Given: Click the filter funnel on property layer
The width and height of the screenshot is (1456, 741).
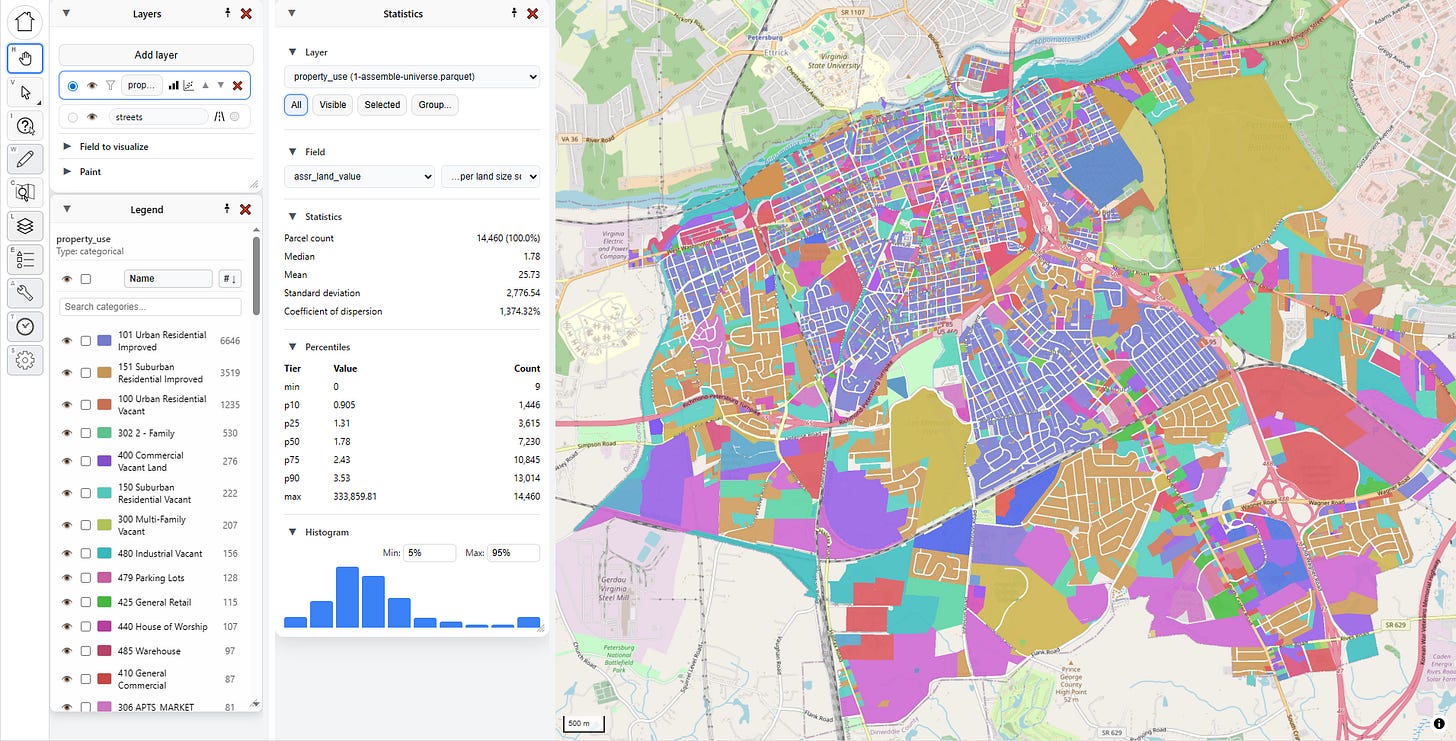Looking at the screenshot, I should [x=111, y=86].
